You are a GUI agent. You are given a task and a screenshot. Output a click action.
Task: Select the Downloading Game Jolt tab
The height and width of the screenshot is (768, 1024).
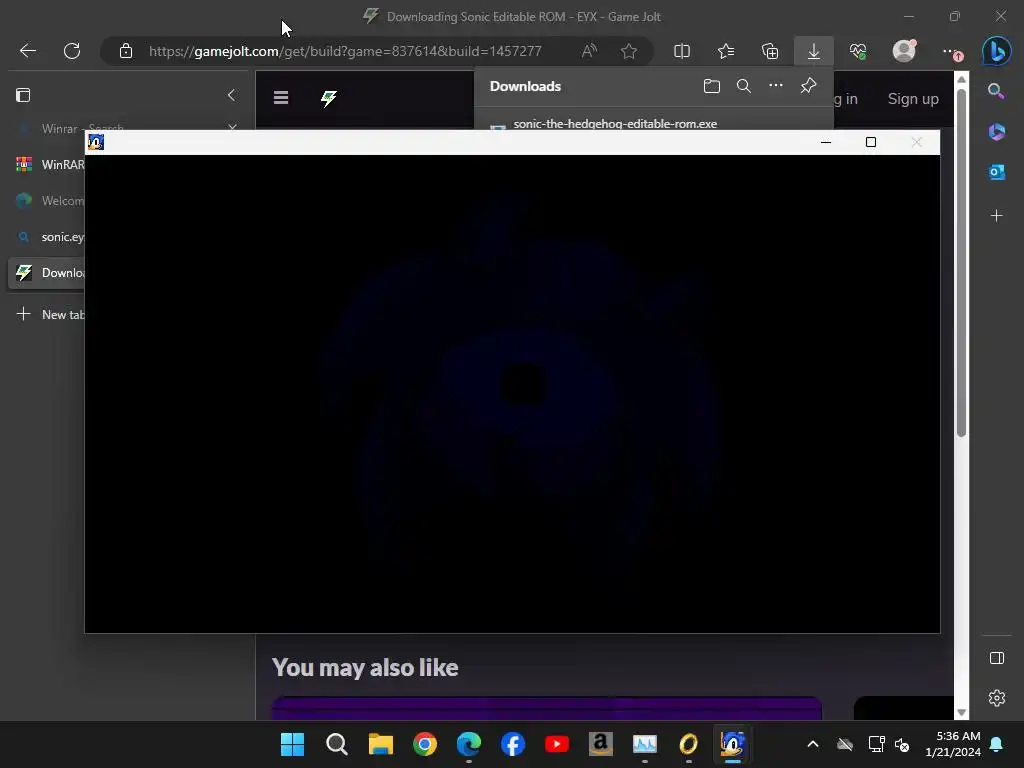click(46, 273)
